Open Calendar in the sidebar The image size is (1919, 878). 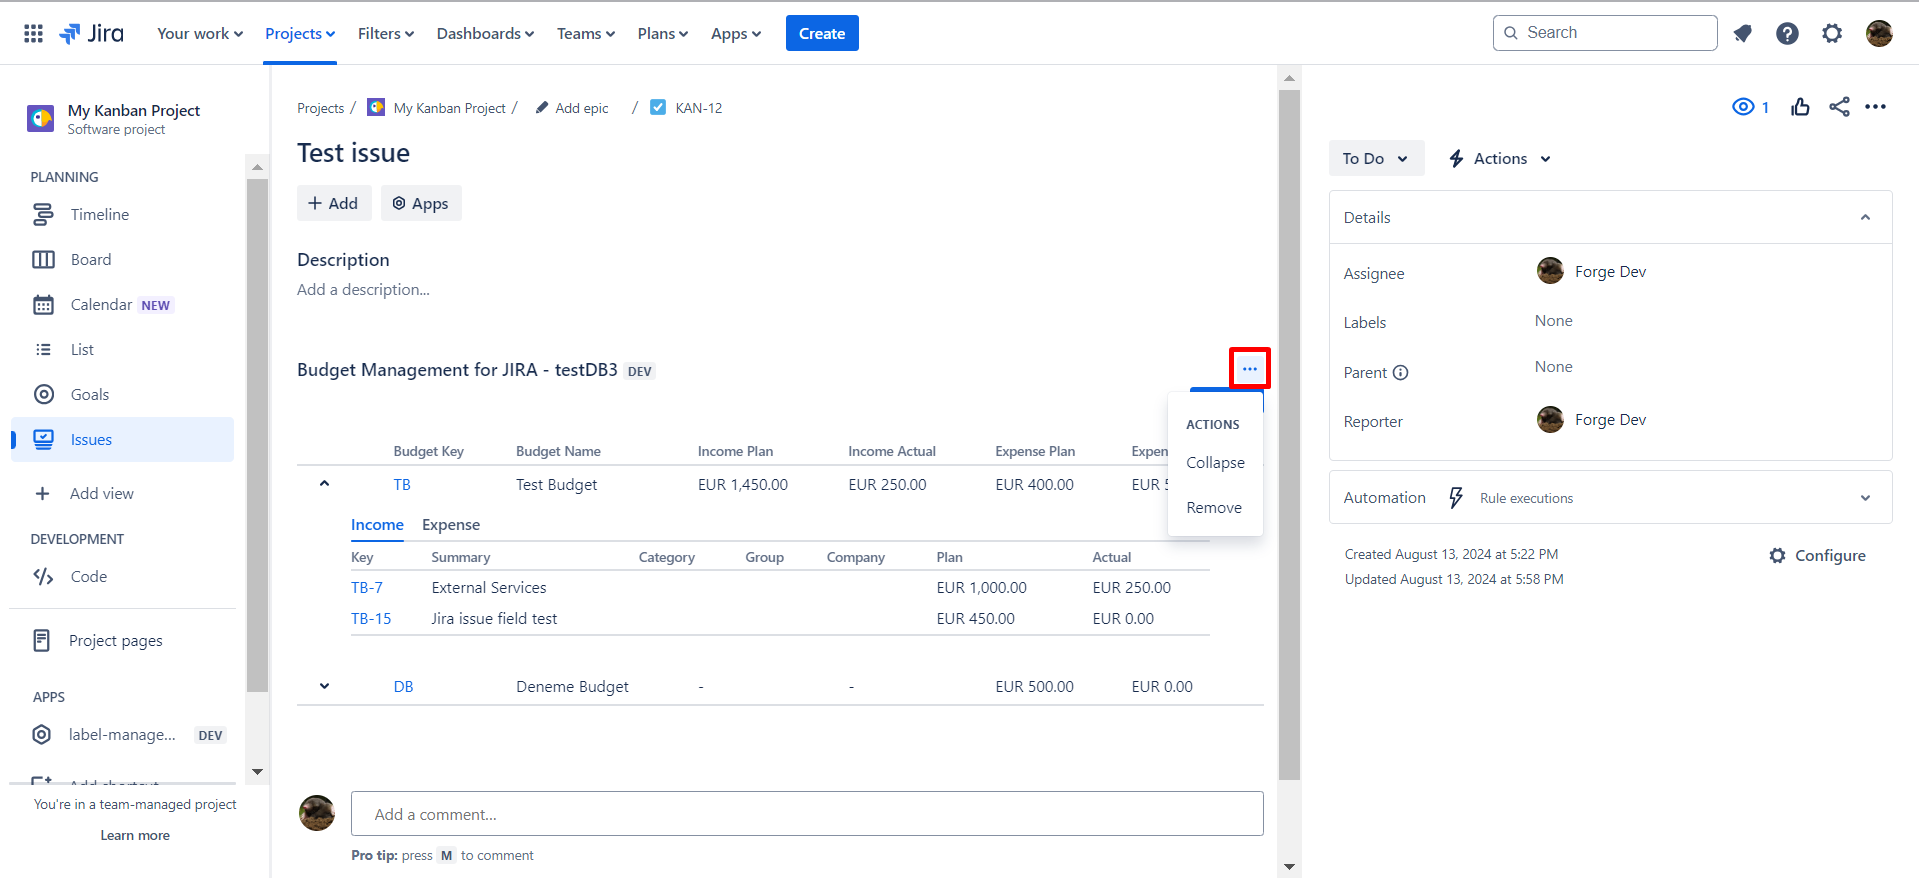[122, 304]
